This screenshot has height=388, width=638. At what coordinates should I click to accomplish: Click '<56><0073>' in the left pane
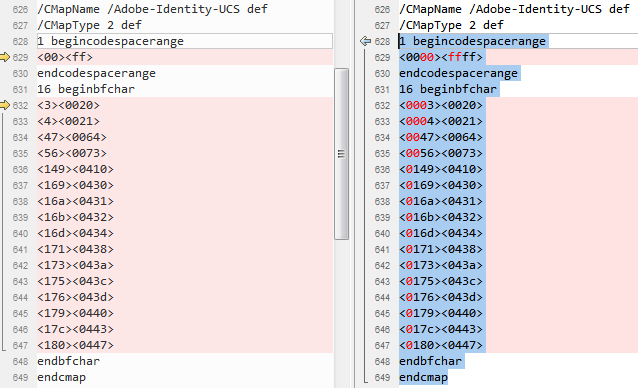[x=72, y=153]
